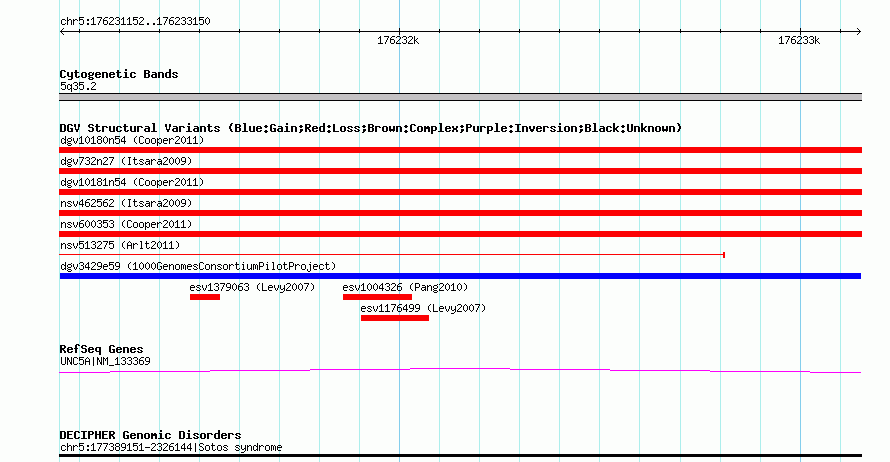The width and height of the screenshot is (890, 462).
Task: Select the red bar under esv1004326
Action: (377, 297)
